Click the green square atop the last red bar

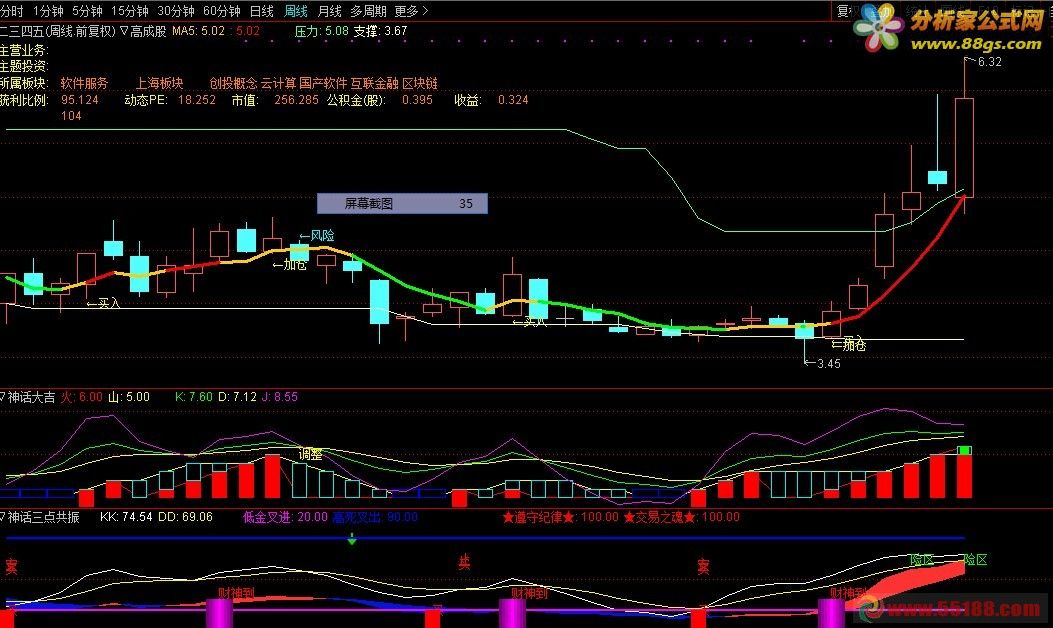point(964,450)
